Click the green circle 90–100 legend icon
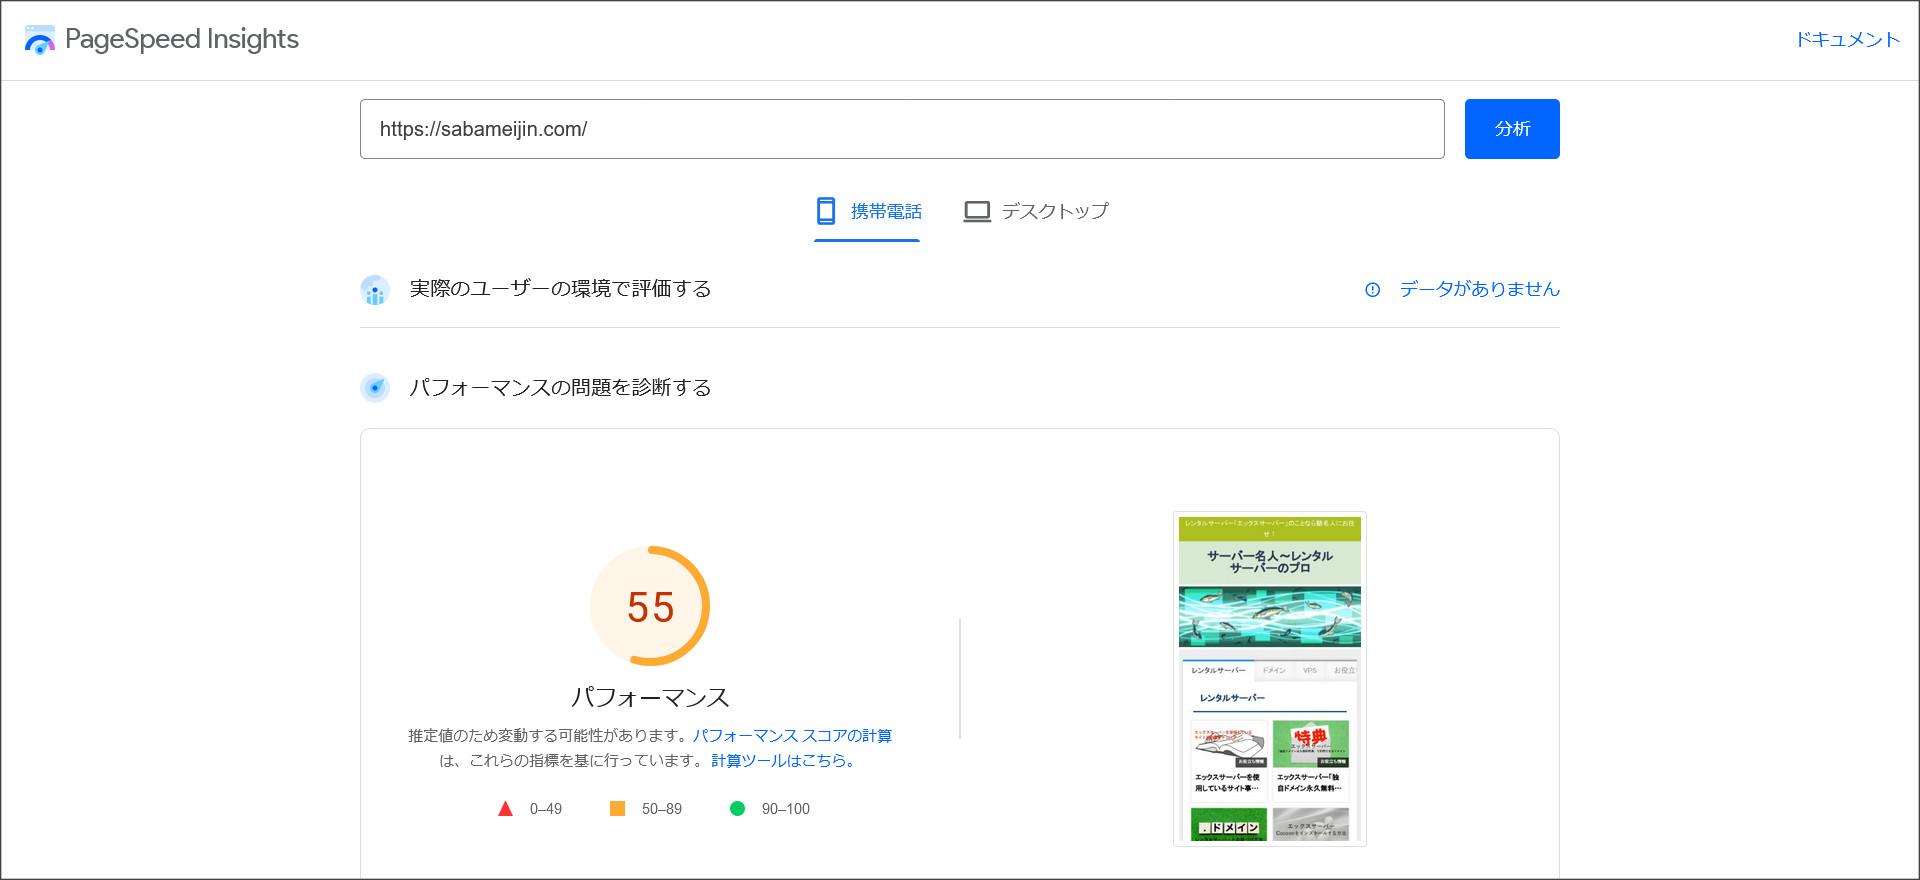 737,809
